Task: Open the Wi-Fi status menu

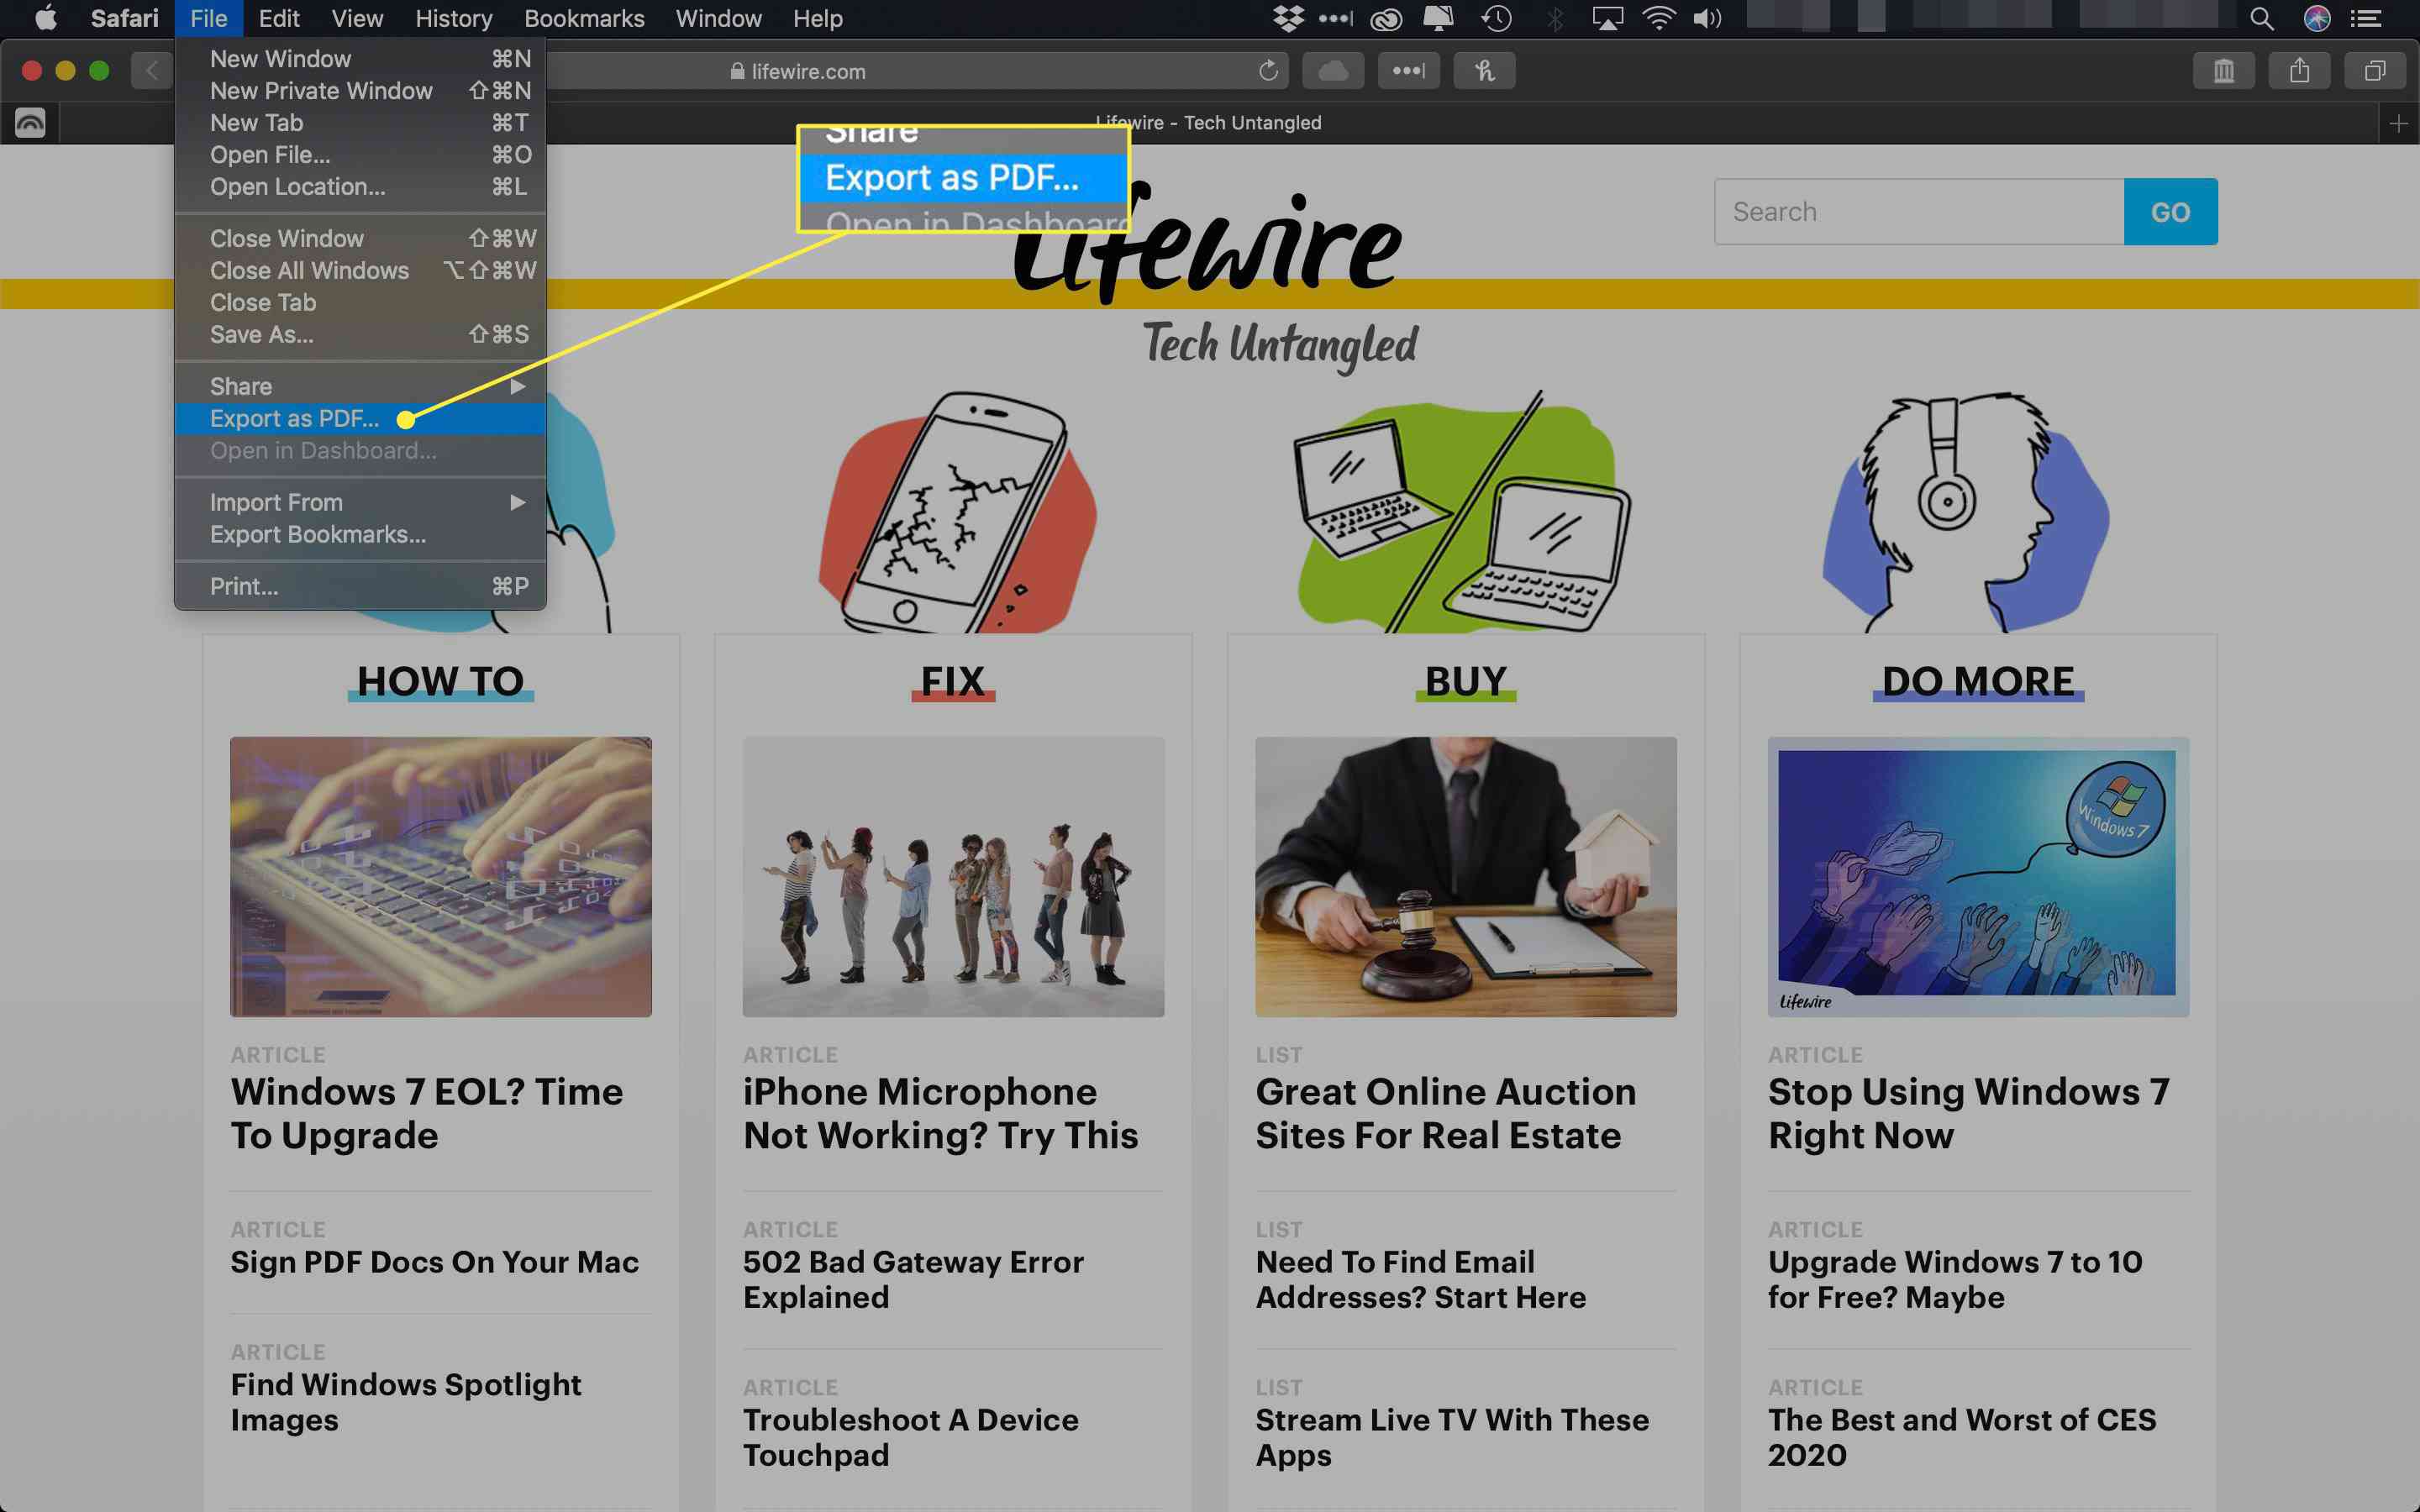Action: (x=1659, y=18)
